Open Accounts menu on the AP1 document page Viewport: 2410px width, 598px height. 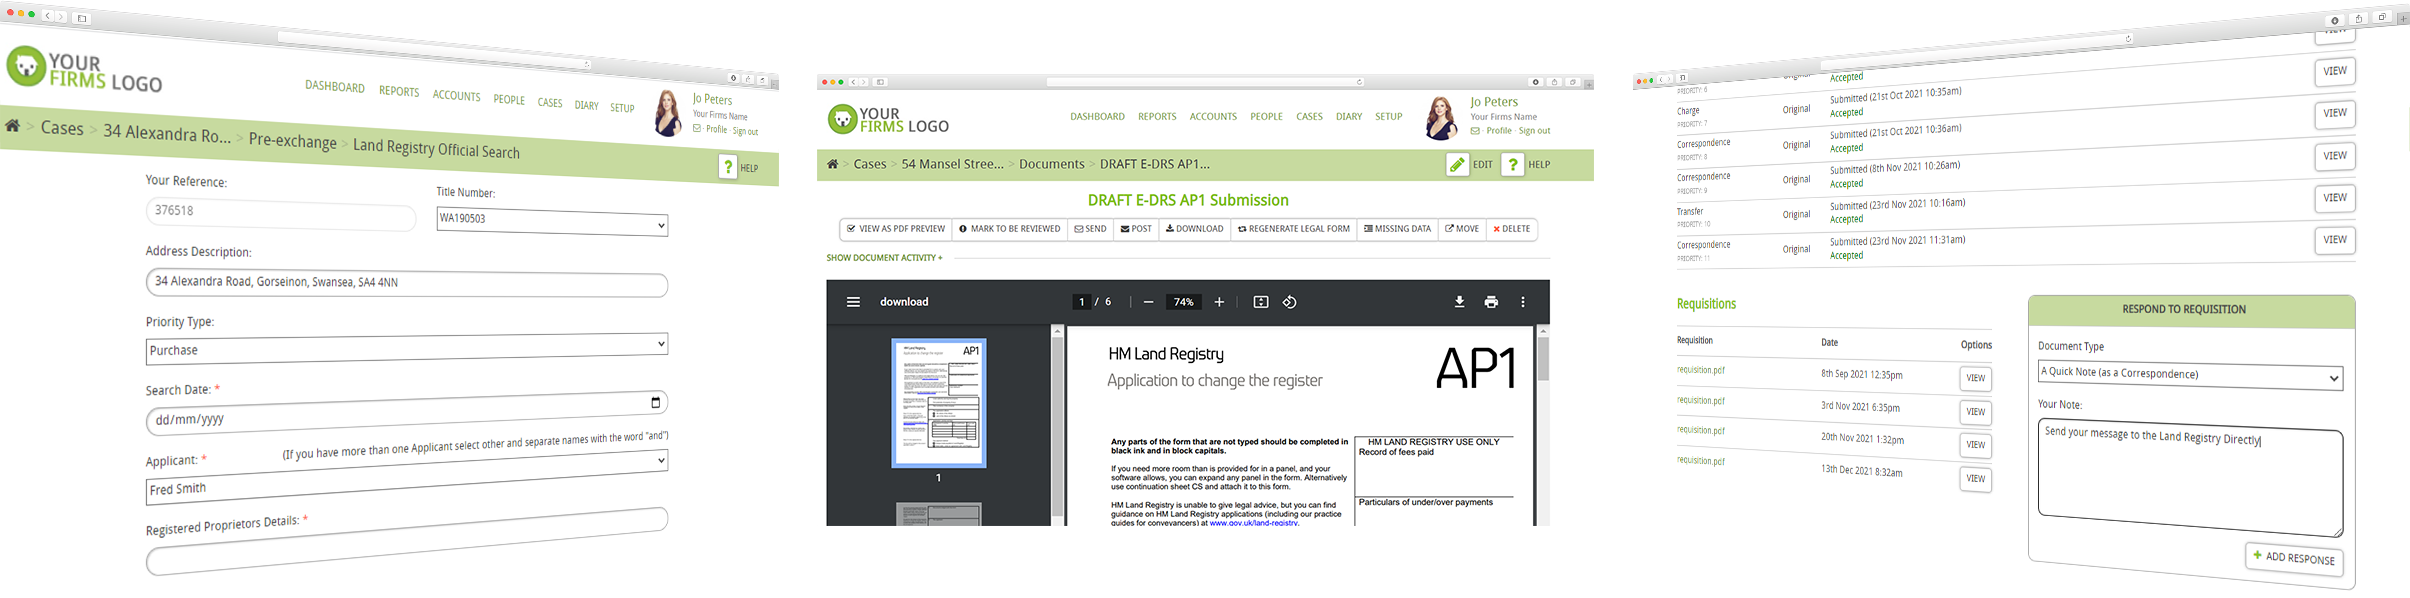click(1213, 117)
